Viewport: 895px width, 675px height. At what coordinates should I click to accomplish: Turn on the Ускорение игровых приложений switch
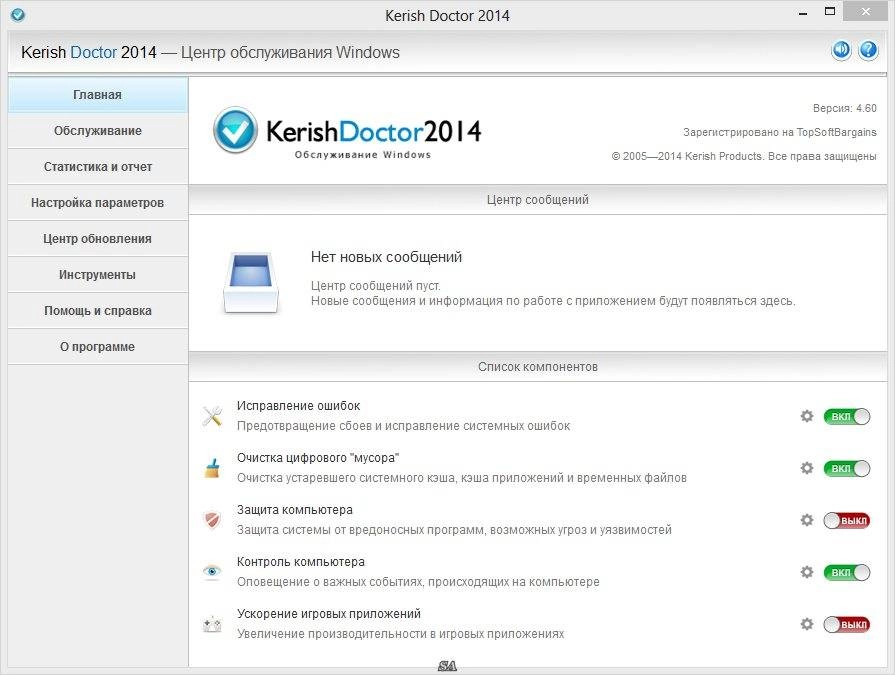[x=846, y=624]
